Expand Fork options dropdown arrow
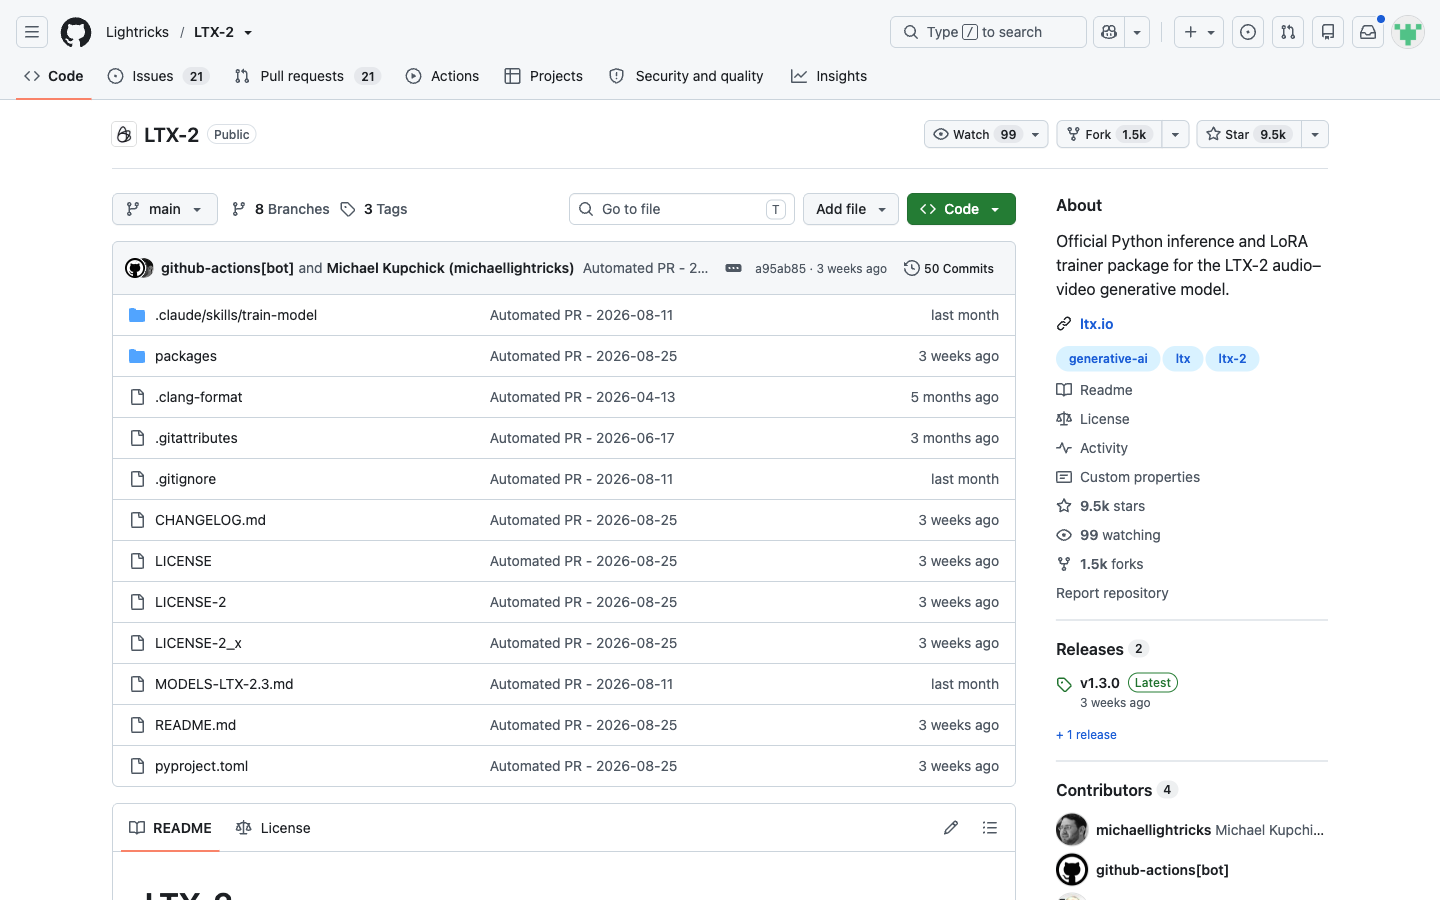Viewport: 1440px width, 900px height. click(1175, 134)
